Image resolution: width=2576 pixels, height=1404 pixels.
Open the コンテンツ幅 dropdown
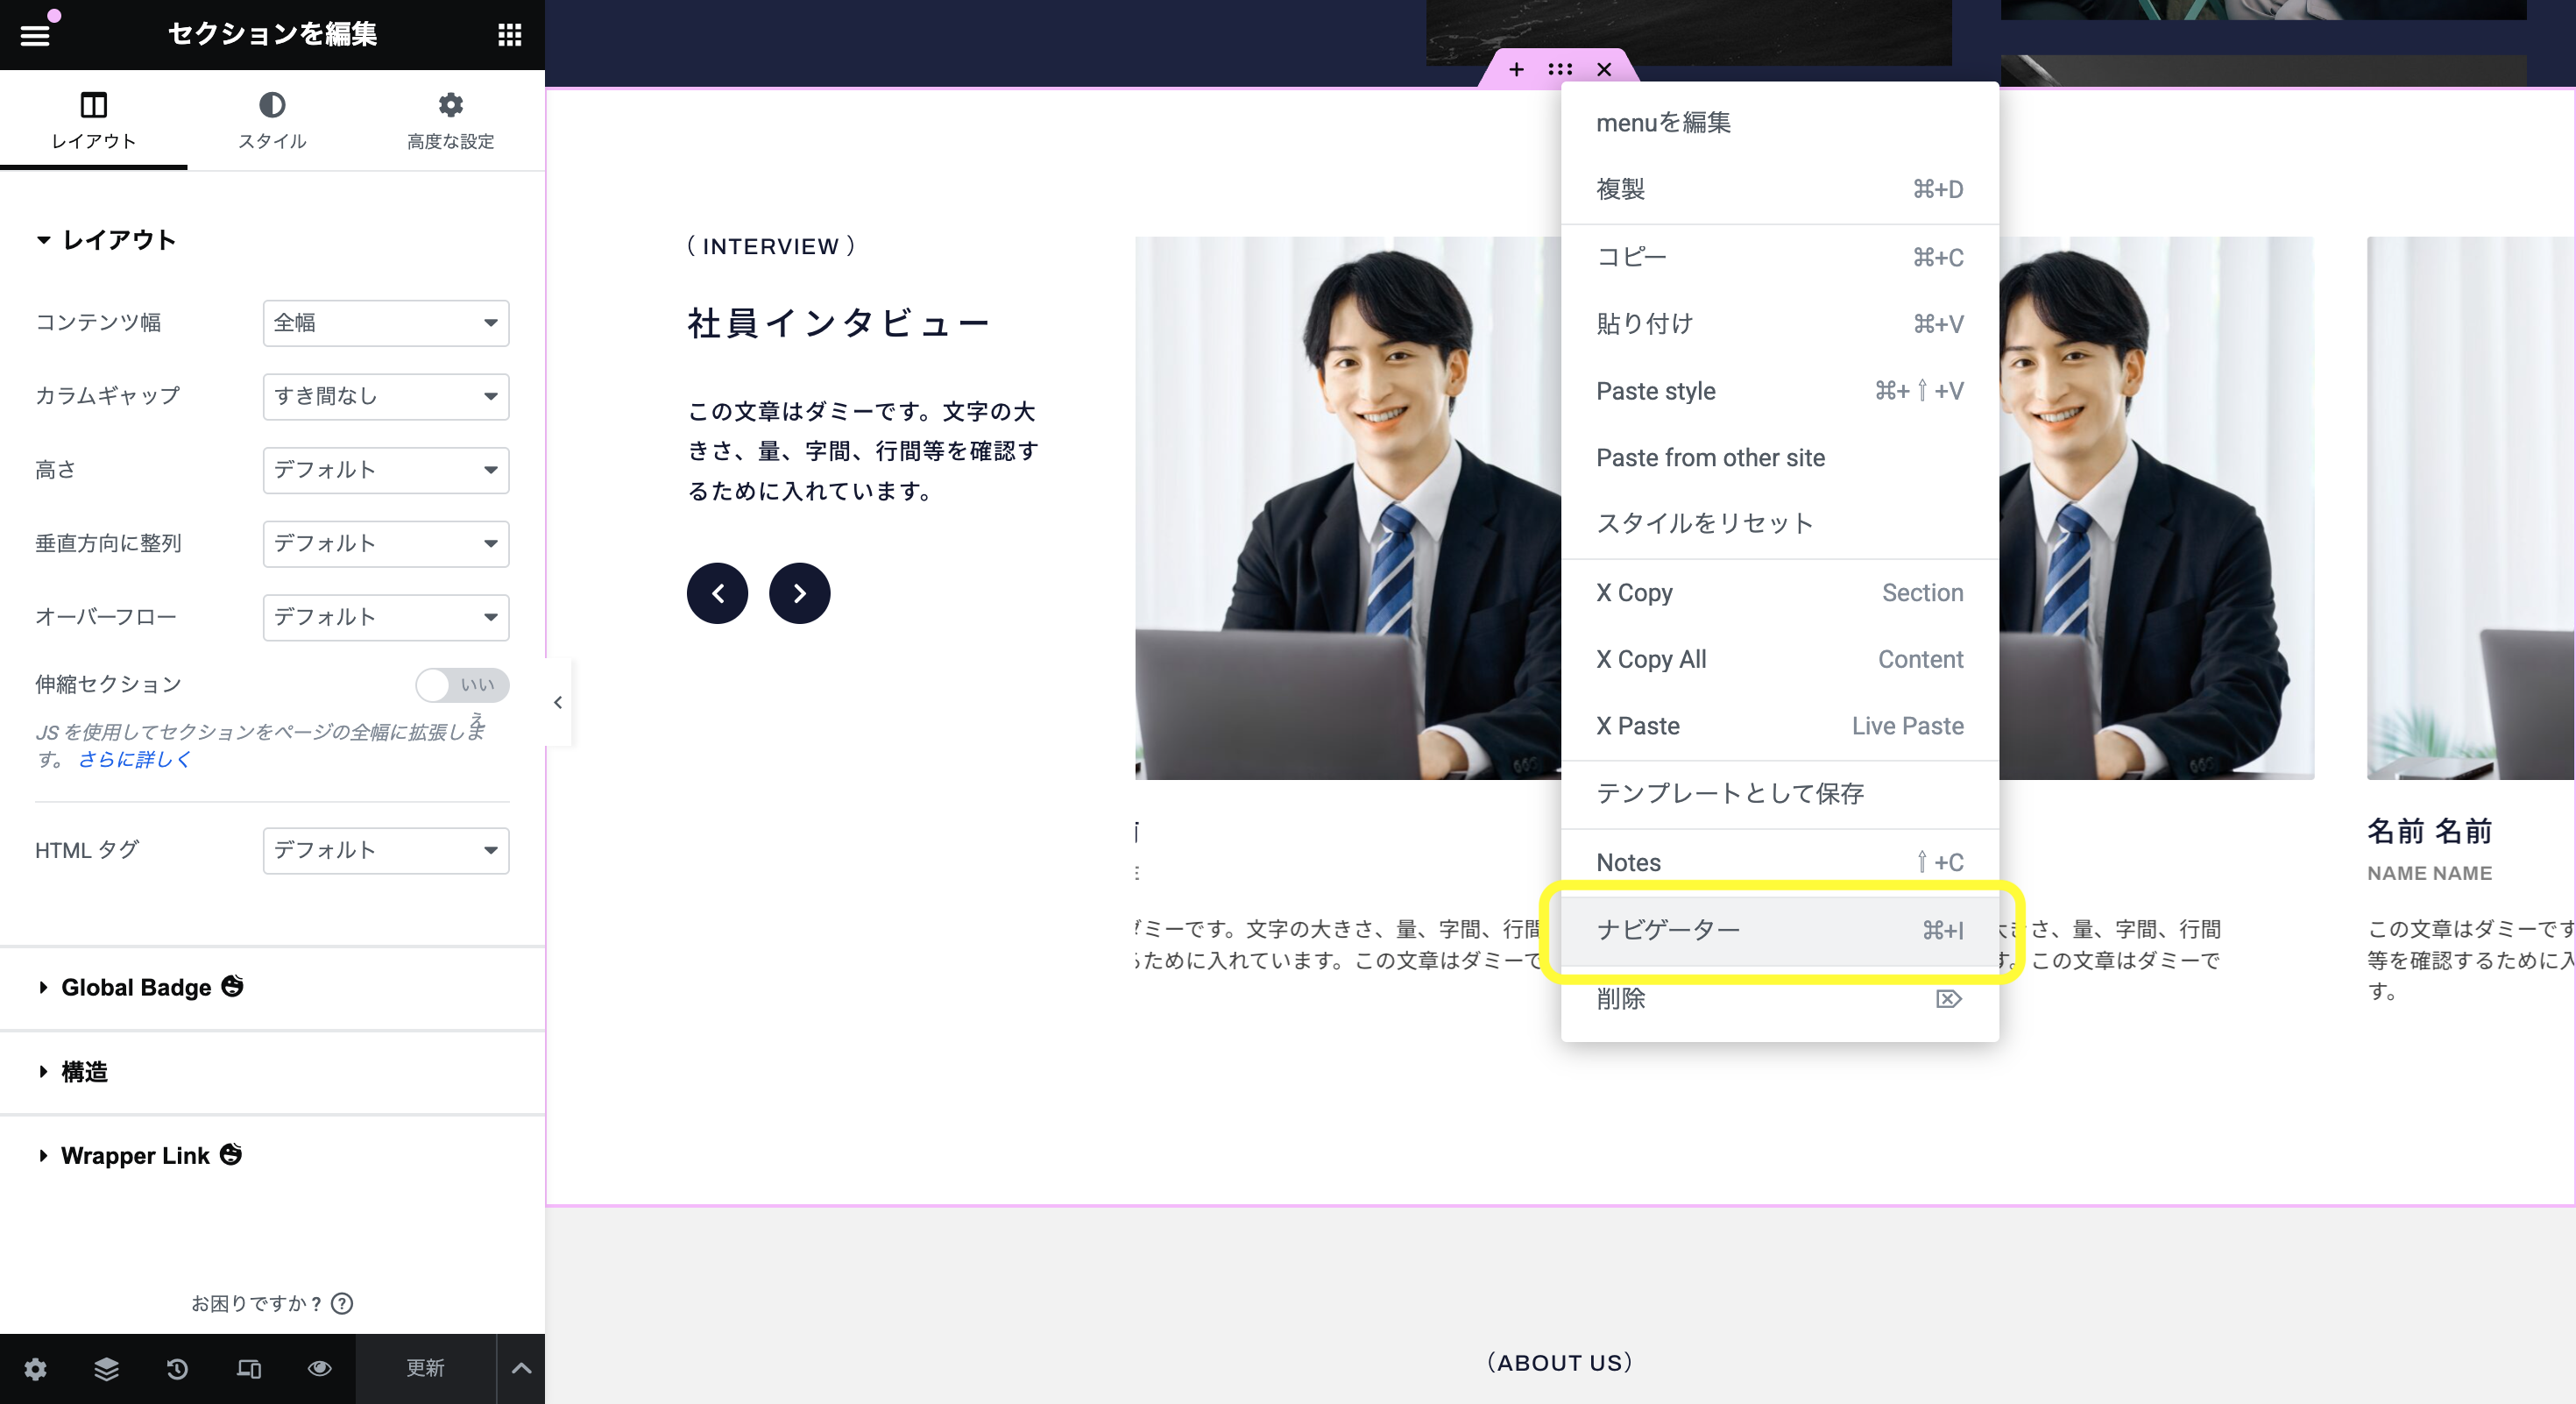(x=386, y=323)
